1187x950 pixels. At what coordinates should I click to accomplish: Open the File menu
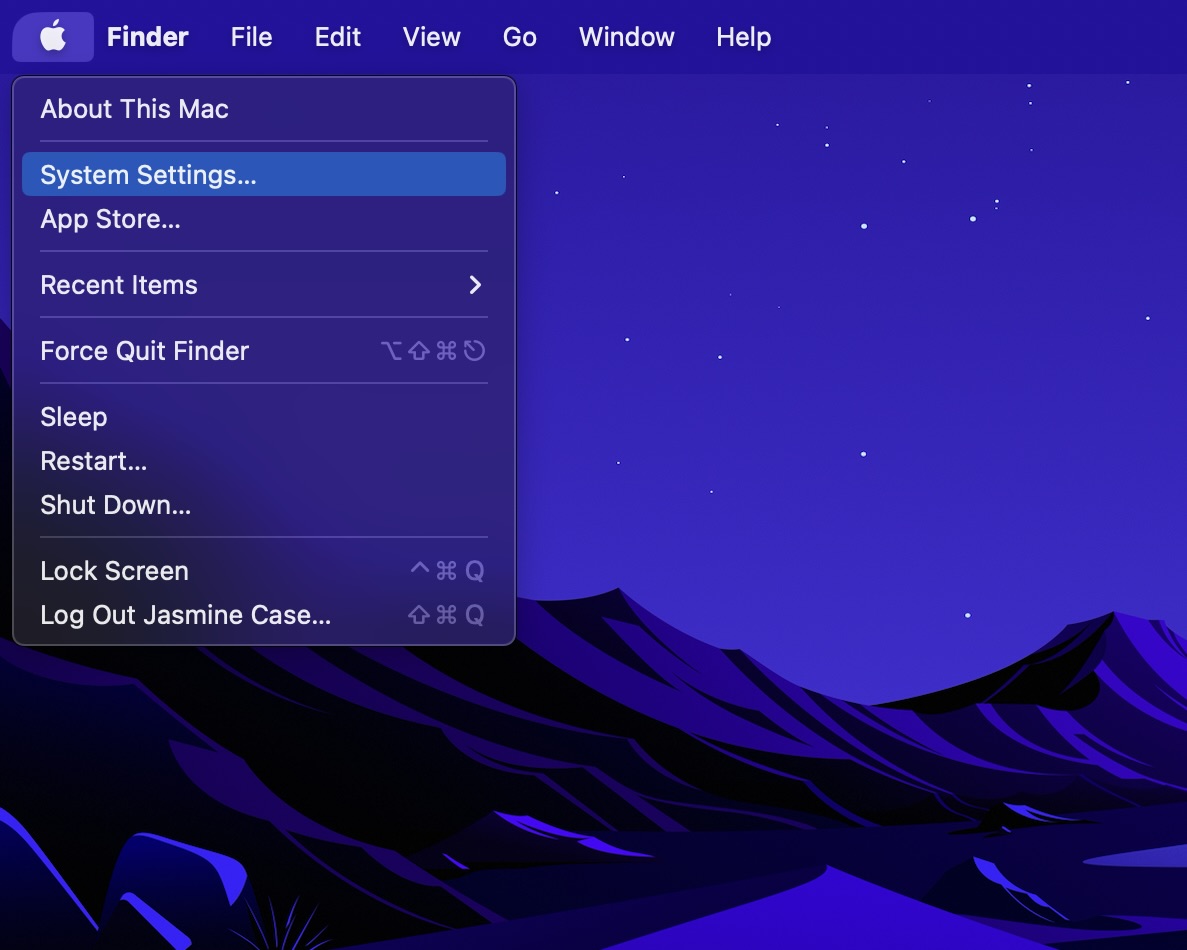[251, 36]
